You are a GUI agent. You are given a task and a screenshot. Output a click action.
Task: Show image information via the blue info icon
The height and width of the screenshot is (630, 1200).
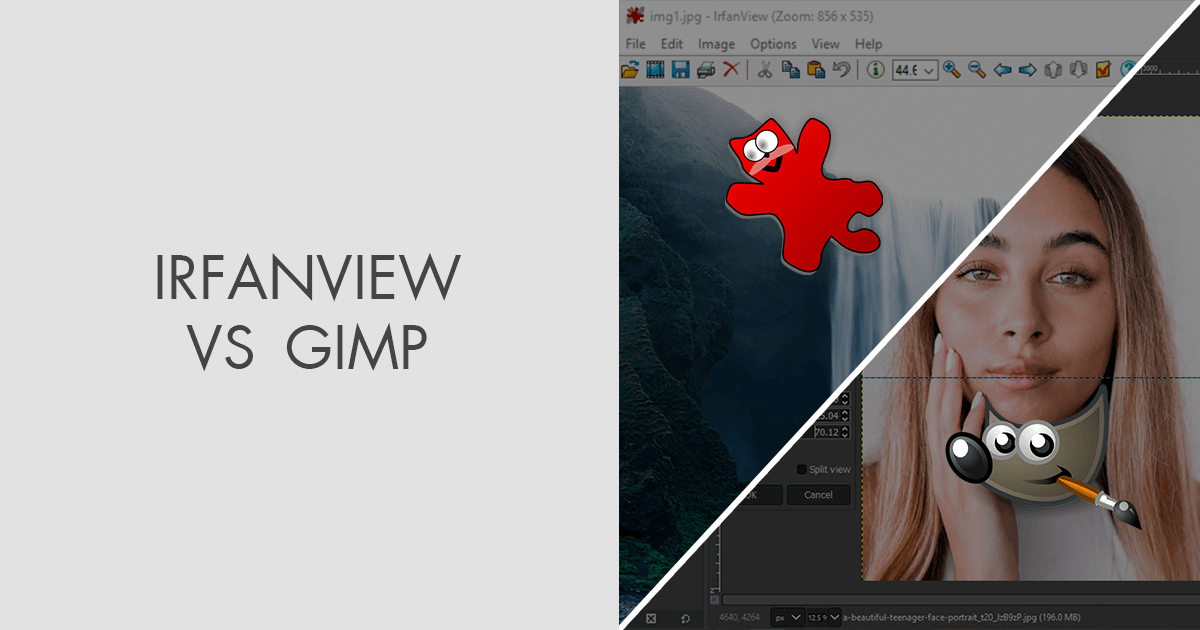876,71
